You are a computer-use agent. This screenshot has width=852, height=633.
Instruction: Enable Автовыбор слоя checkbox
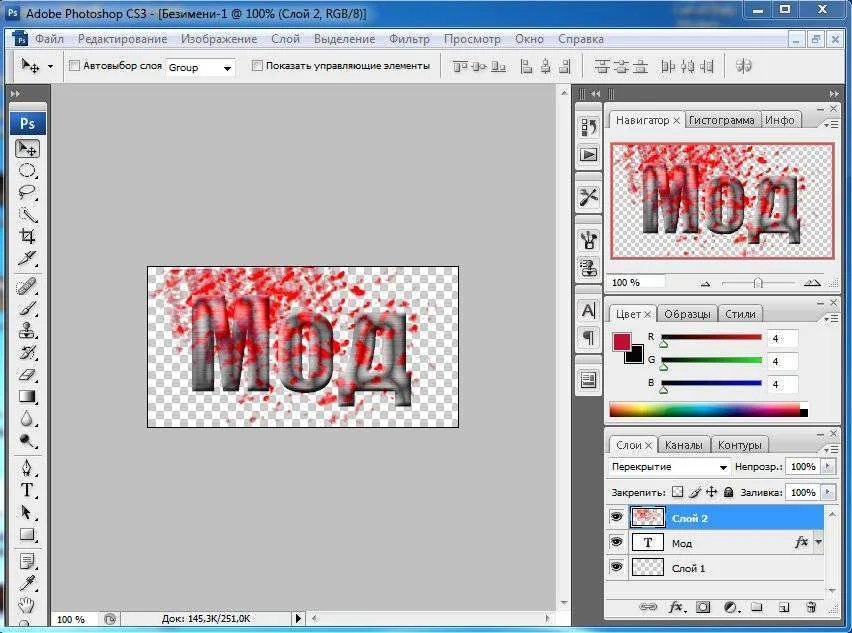(74, 66)
